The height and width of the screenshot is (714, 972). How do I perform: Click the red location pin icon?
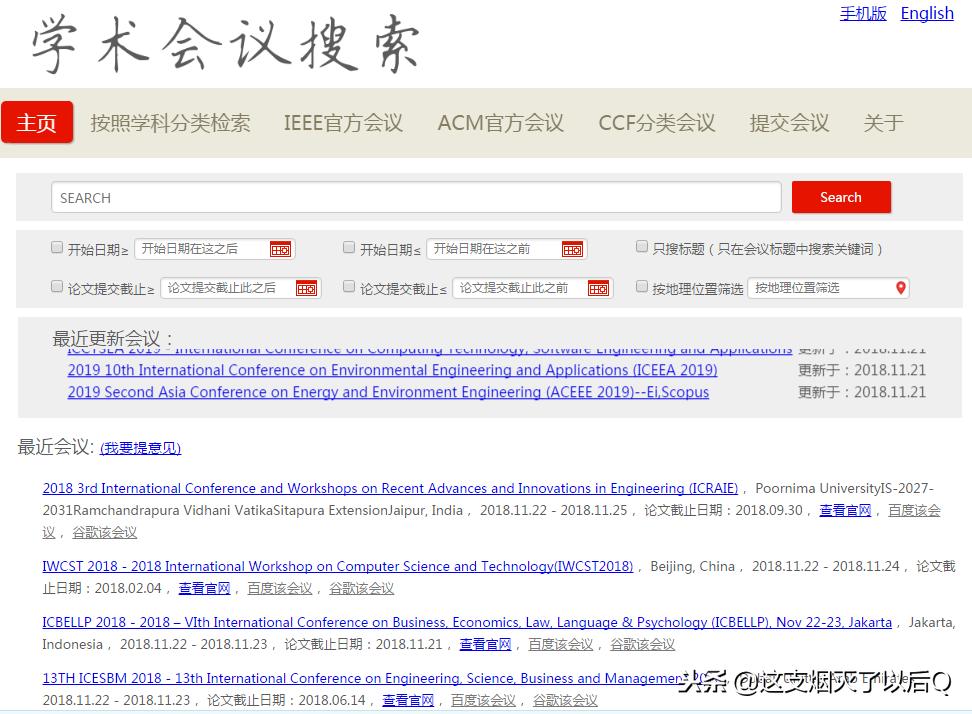(x=901, y=287)
